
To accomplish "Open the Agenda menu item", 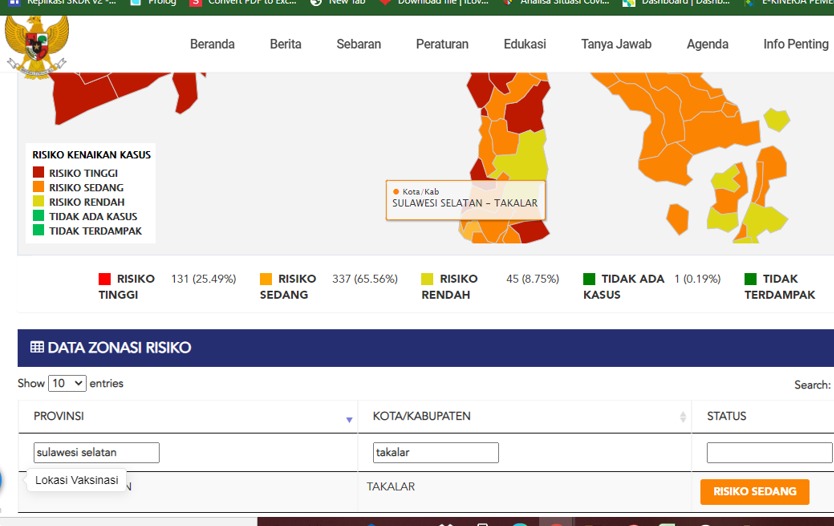I will (707, 44).
